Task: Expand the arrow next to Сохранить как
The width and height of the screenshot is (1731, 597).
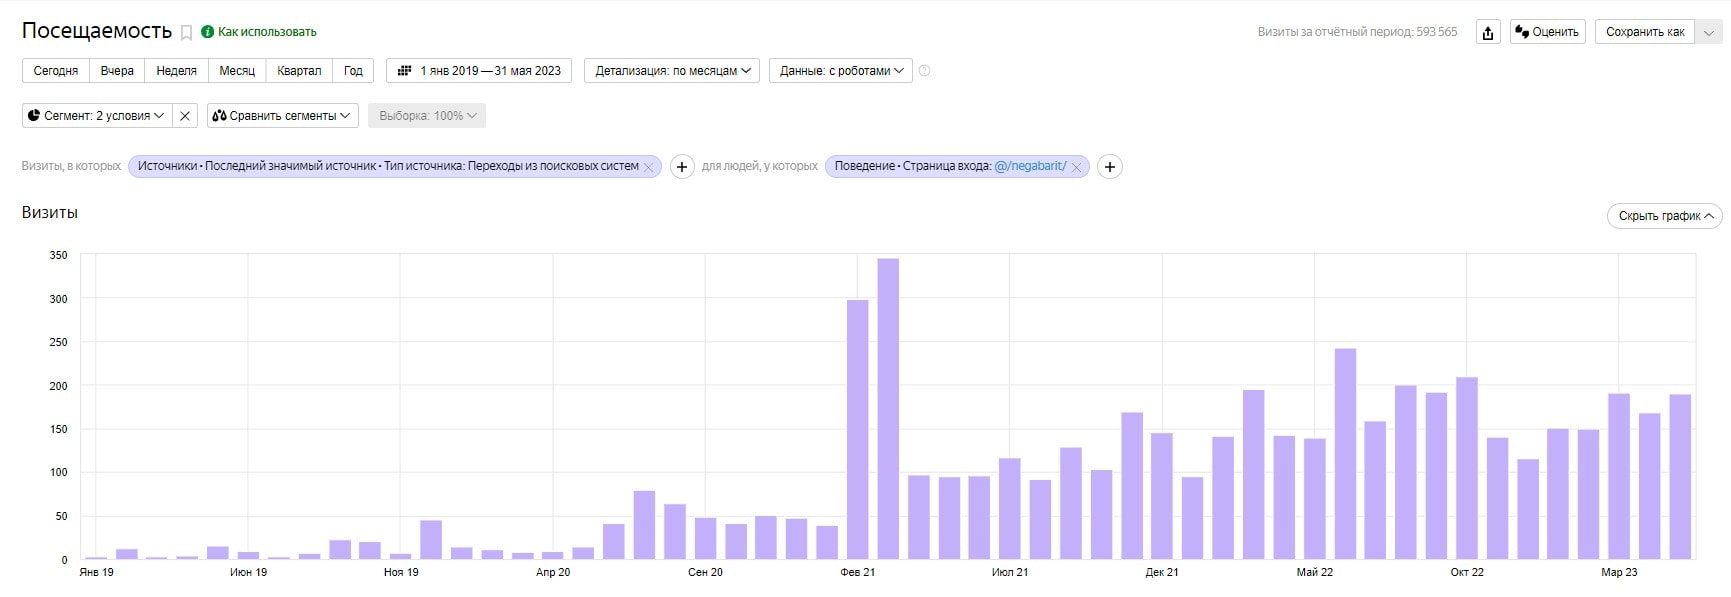Action: pyautogui.click(x=1709, y=32)
